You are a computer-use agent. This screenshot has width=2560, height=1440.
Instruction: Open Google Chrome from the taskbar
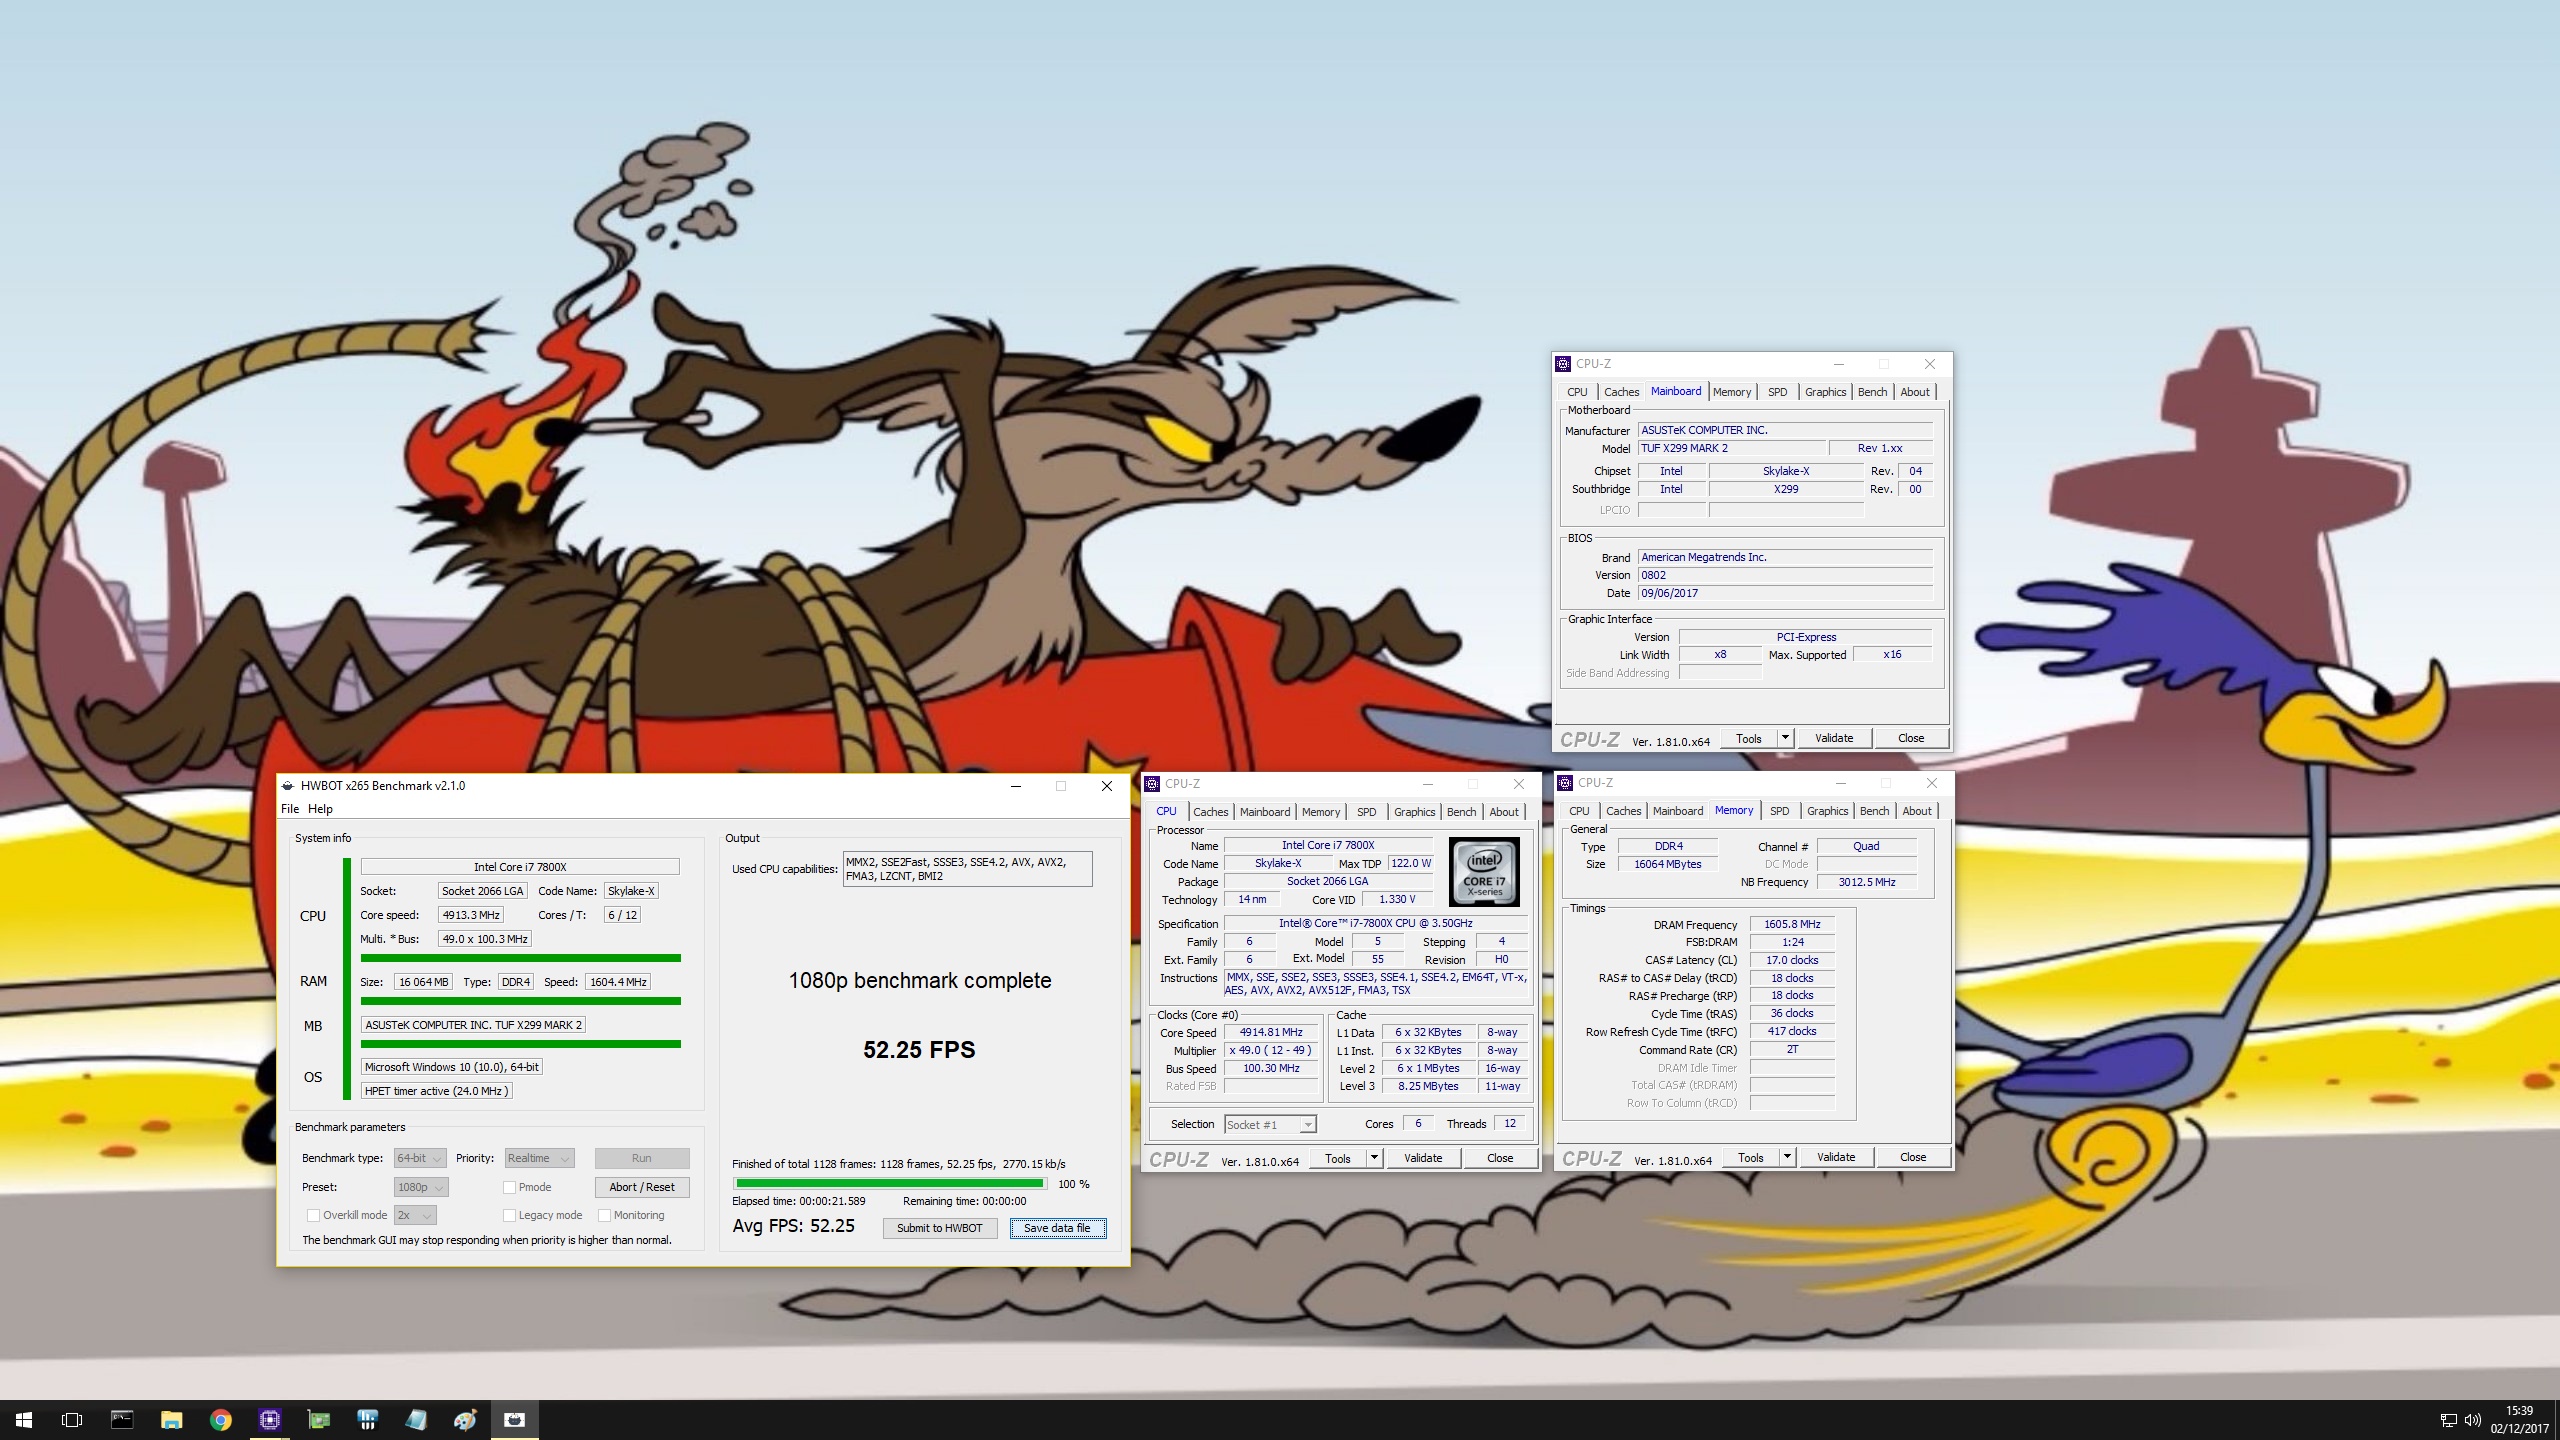(220, 1420)
